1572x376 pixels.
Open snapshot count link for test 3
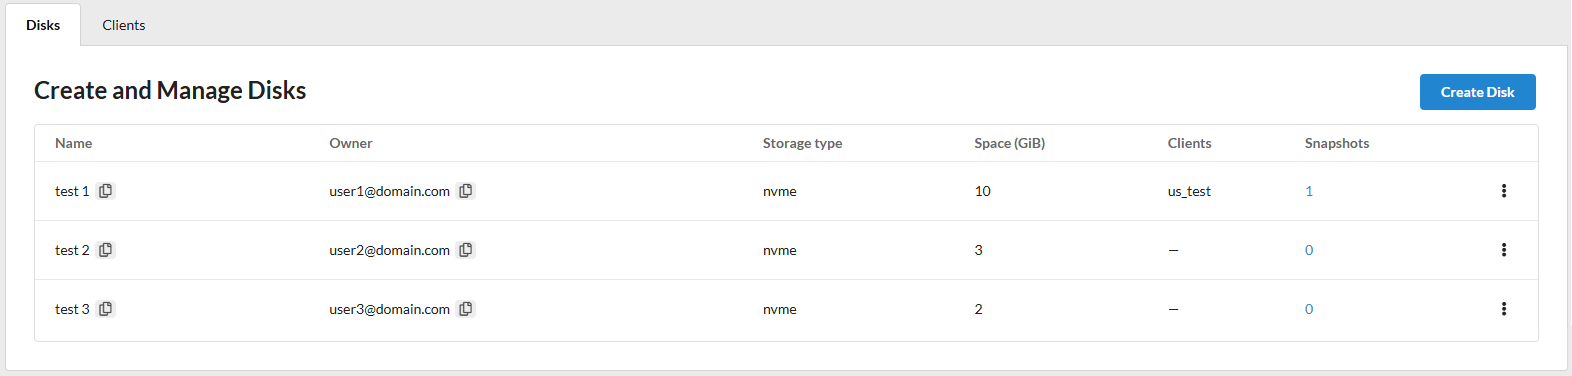(x=1309, y=309)
